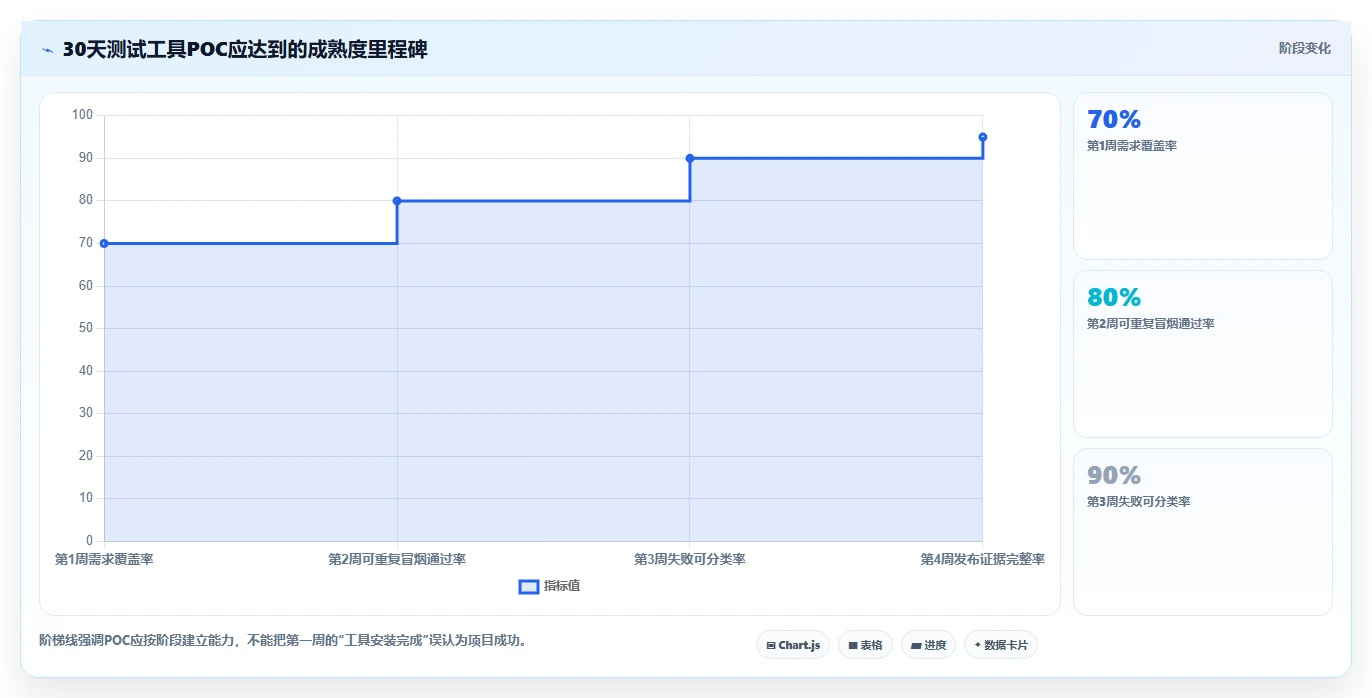Click the data point at 第1周需求覆盖率
Screen dimensions: 1372x698
pos(104,243)
